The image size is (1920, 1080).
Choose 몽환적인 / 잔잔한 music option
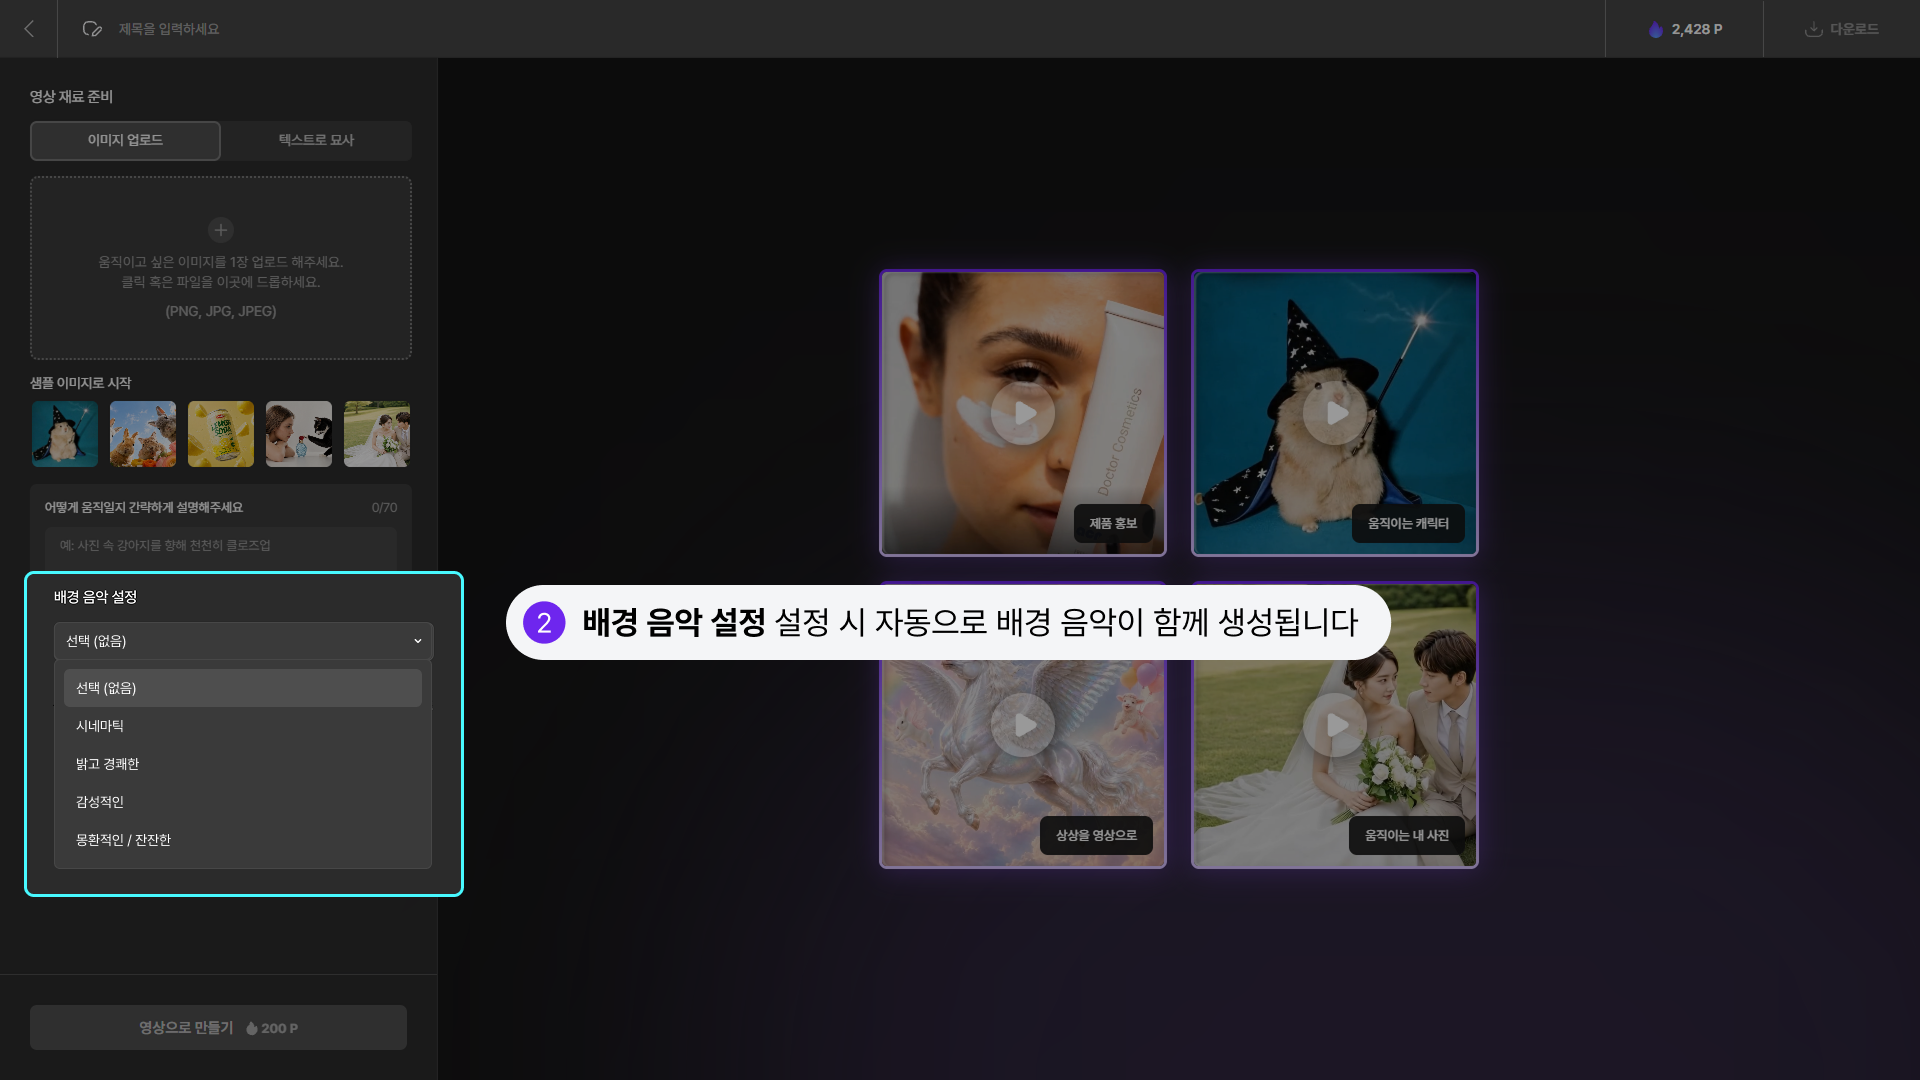tap(243, 840)
